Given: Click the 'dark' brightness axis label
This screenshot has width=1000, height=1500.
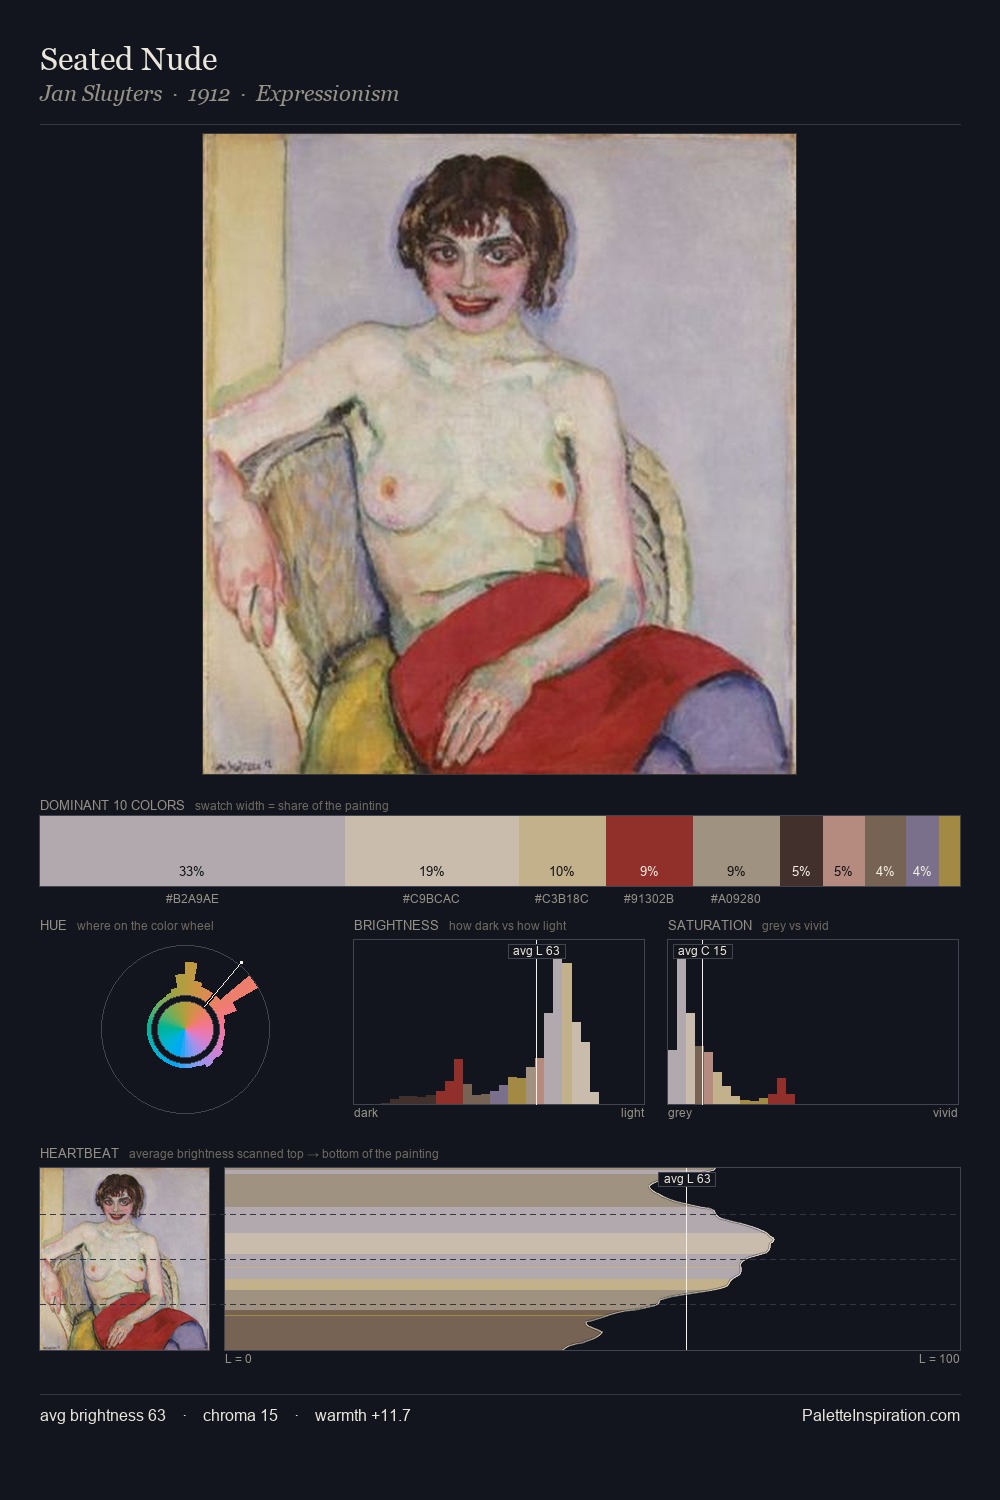Looking at the screenshot, I should [x=366, y=1113].
